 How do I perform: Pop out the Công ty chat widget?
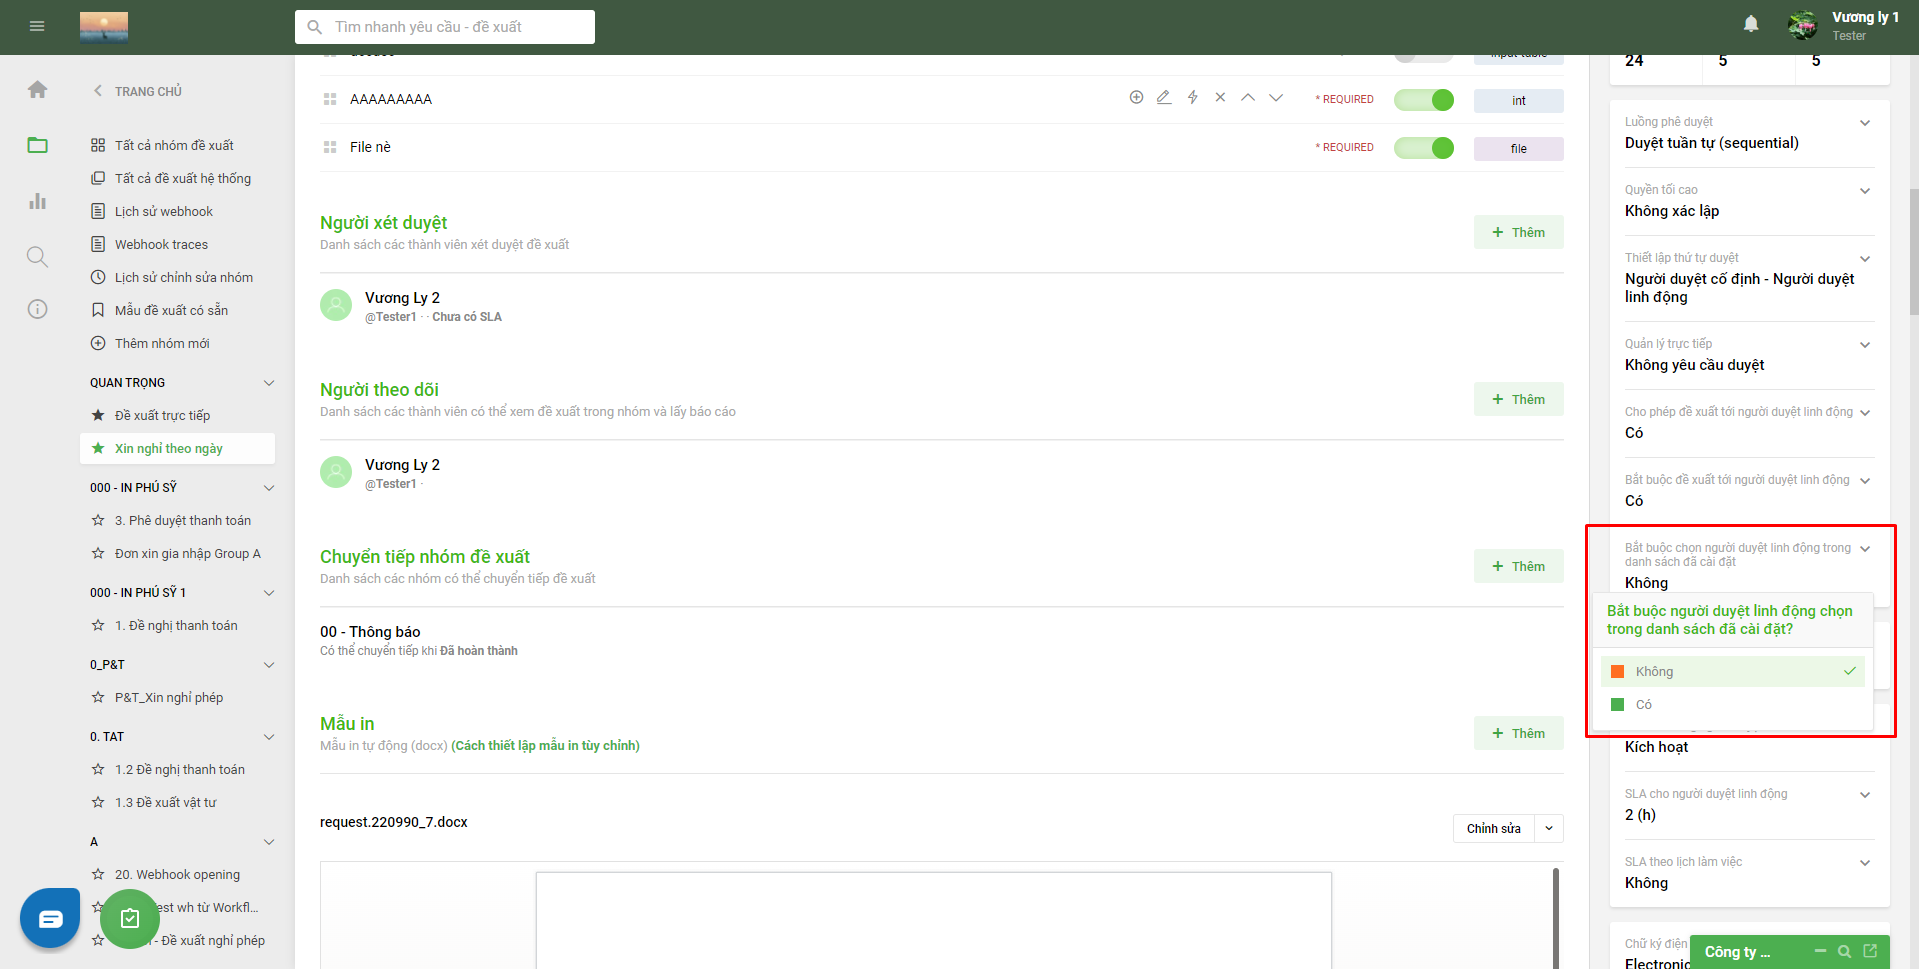tap(1870, 951)
